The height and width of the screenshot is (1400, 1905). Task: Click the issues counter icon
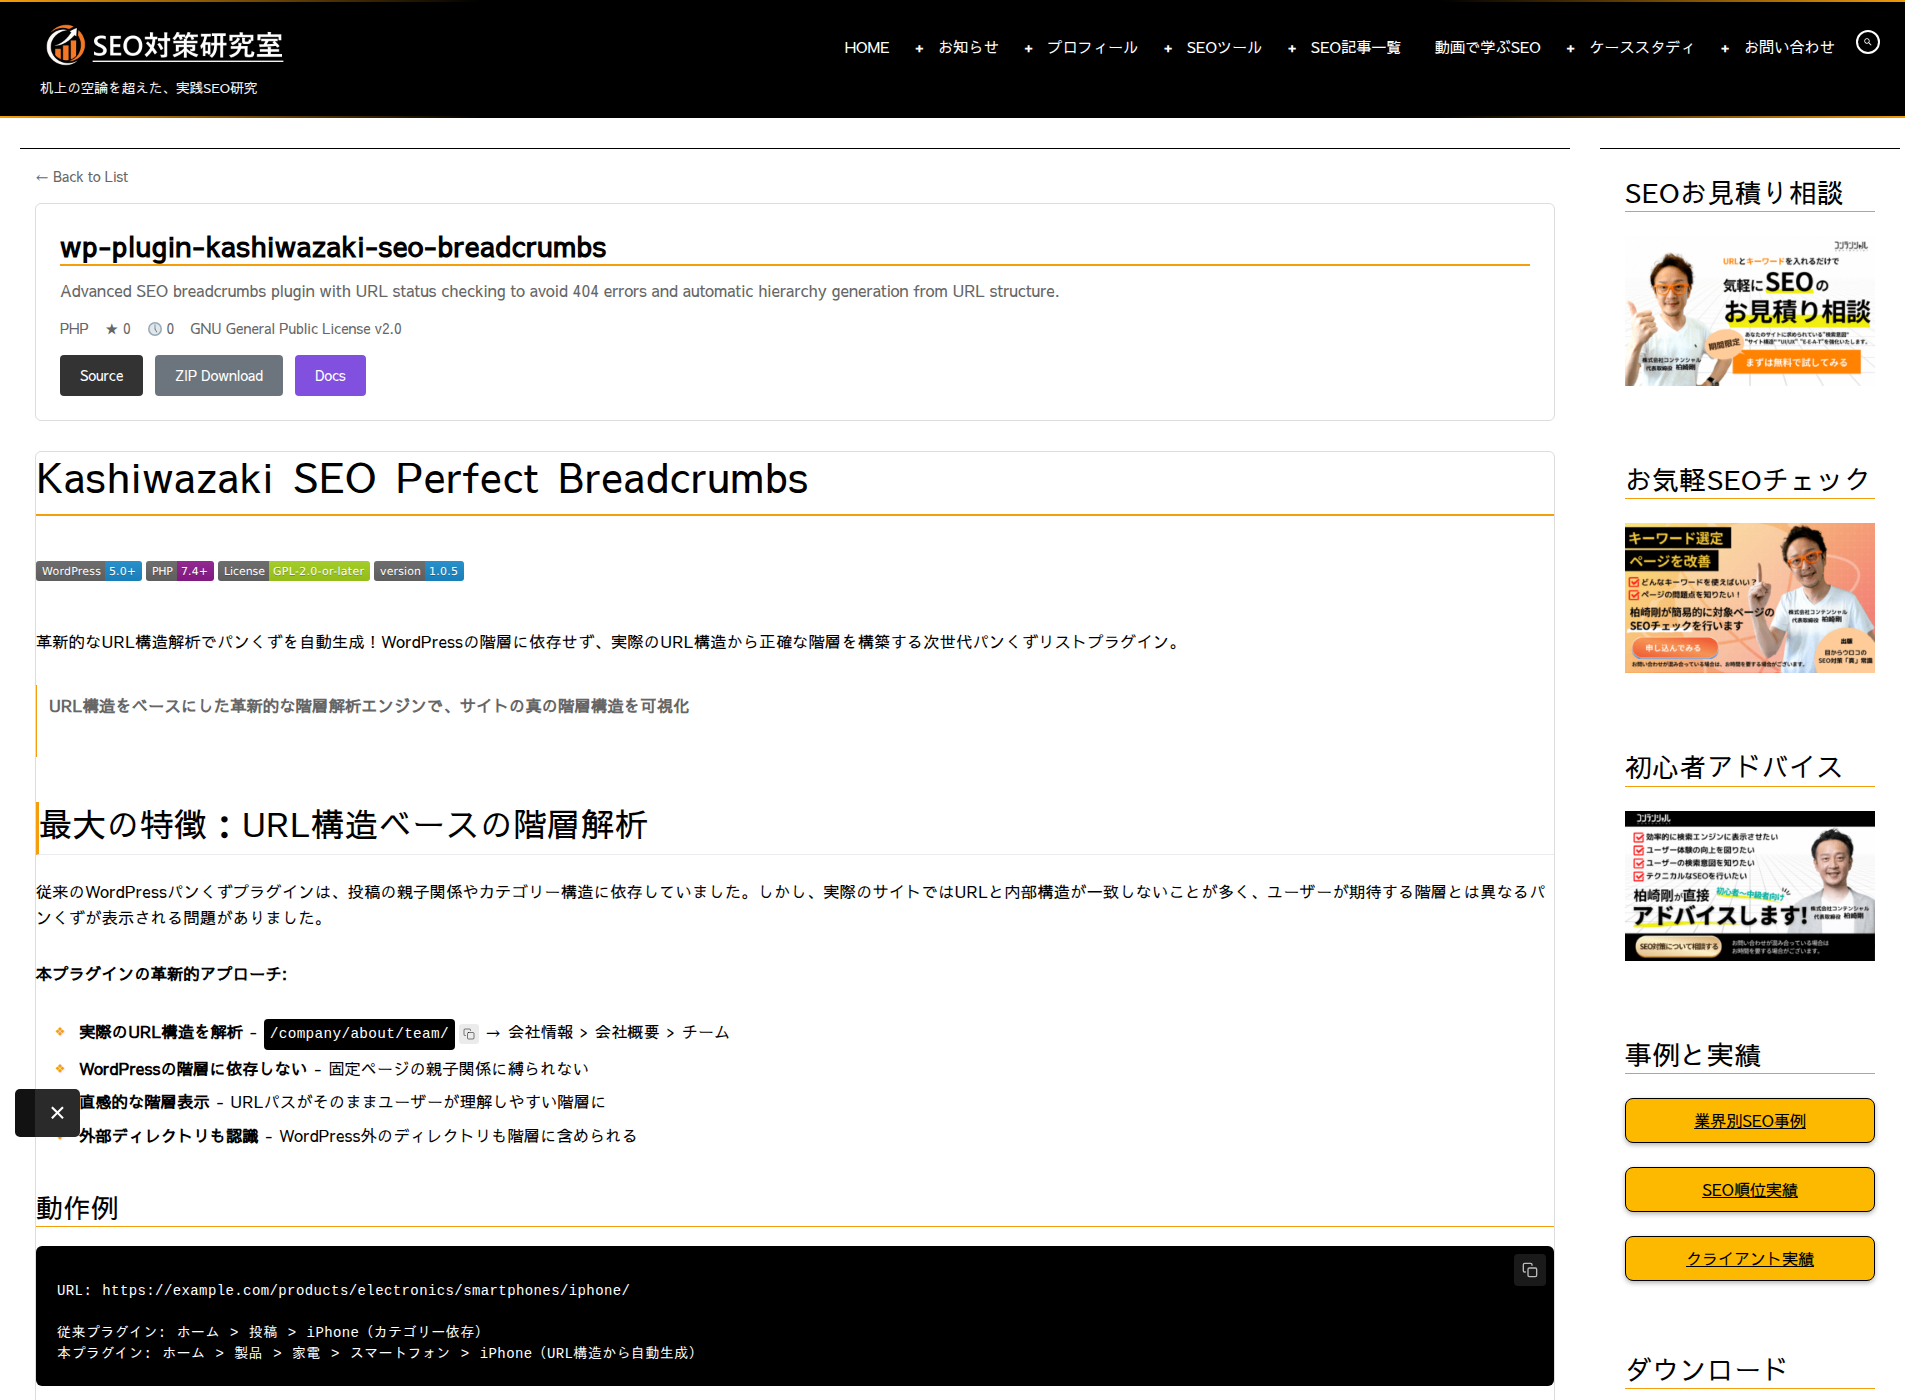(x=154, y=329)
